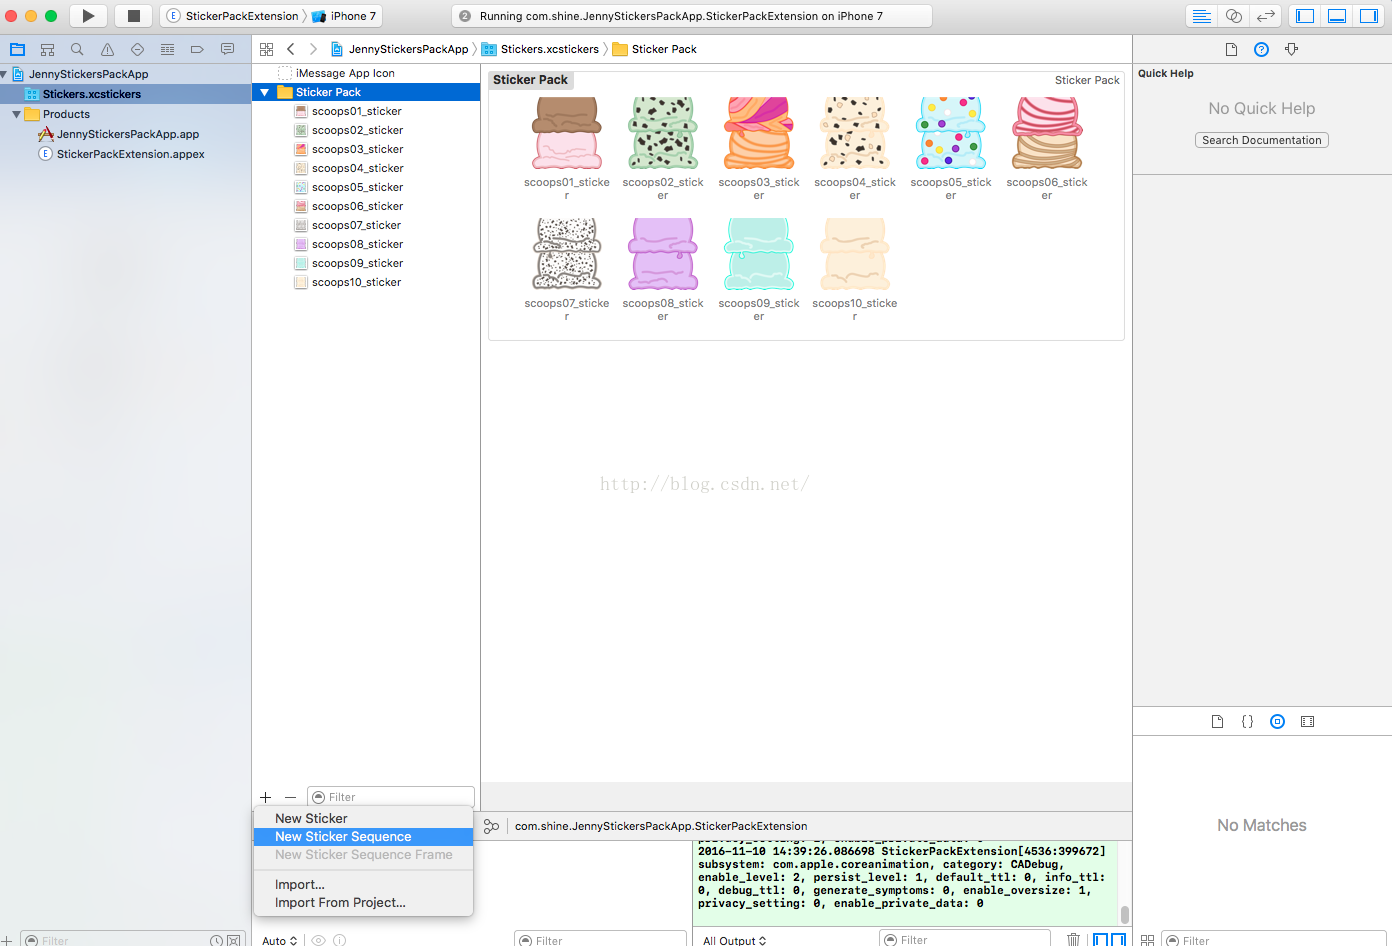Click the Run play button
The image size is (1392, 946).
point(88,16)
